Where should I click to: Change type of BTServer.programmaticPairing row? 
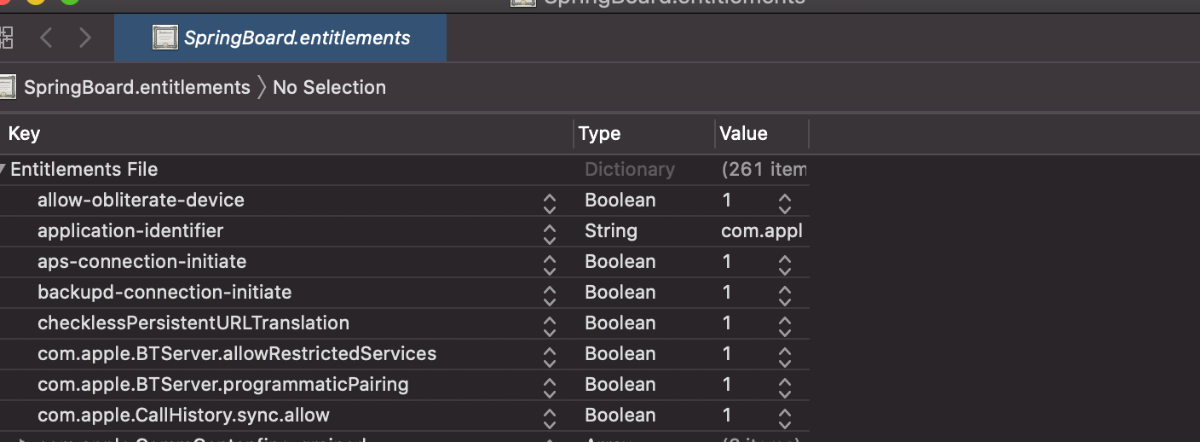tap(620, 384)
